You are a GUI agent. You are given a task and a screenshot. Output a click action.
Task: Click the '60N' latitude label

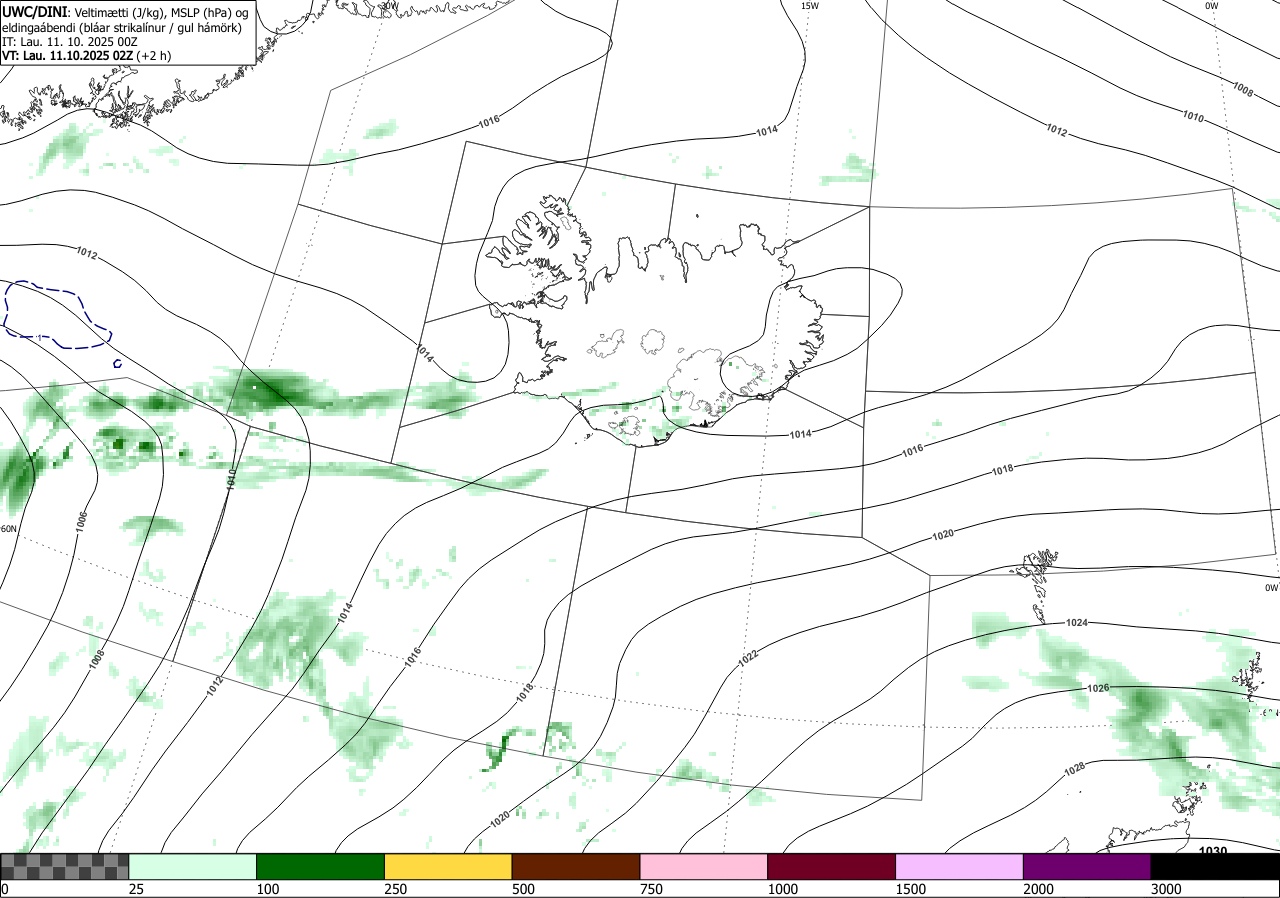tap(8, 529)
